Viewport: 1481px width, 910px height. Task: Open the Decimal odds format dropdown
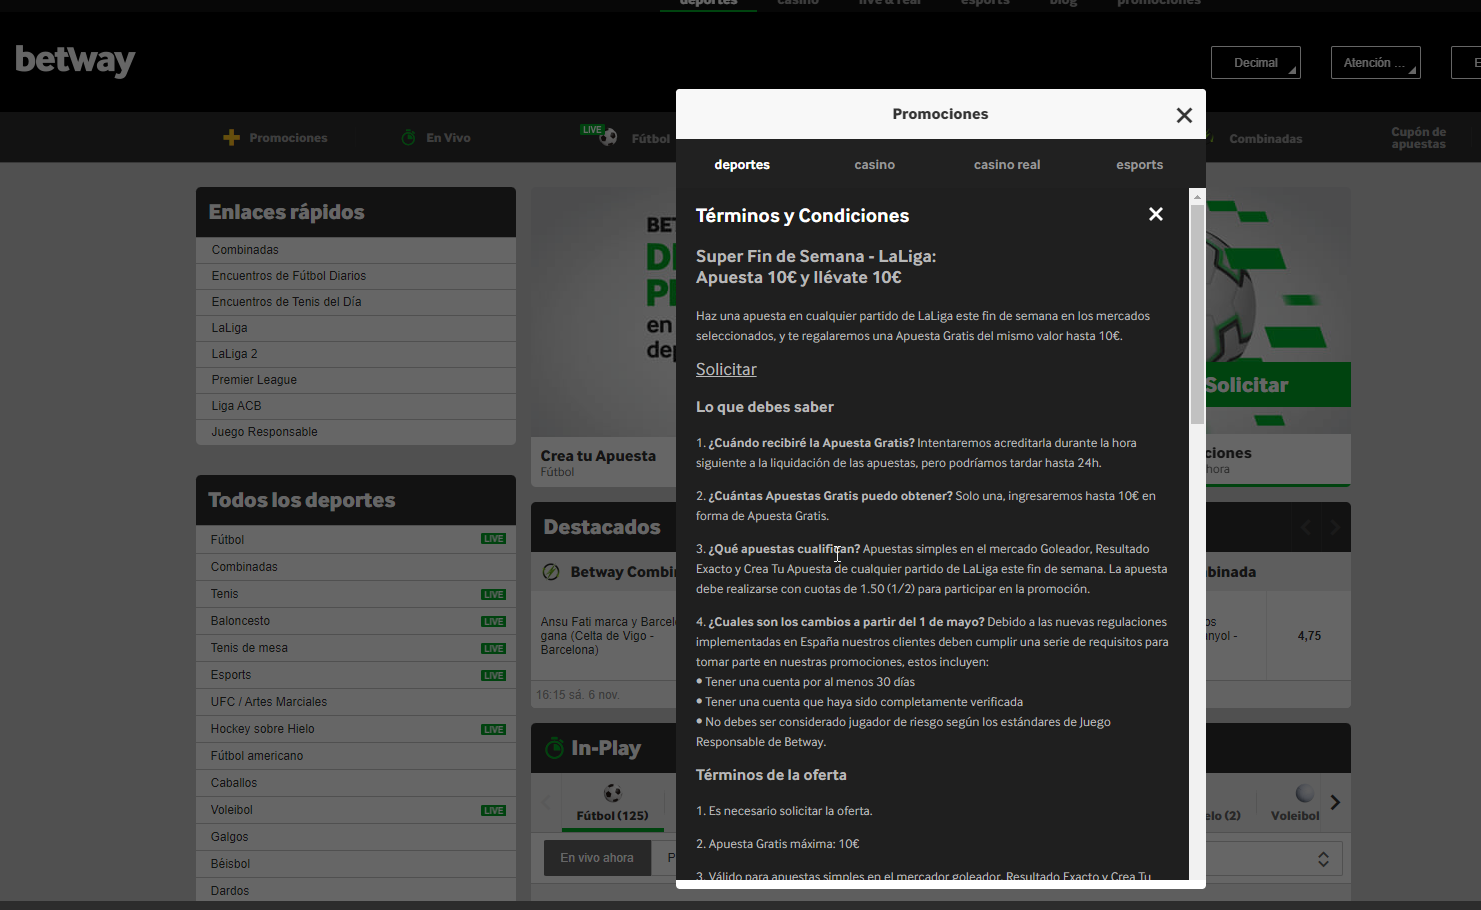coord(1256,63)
